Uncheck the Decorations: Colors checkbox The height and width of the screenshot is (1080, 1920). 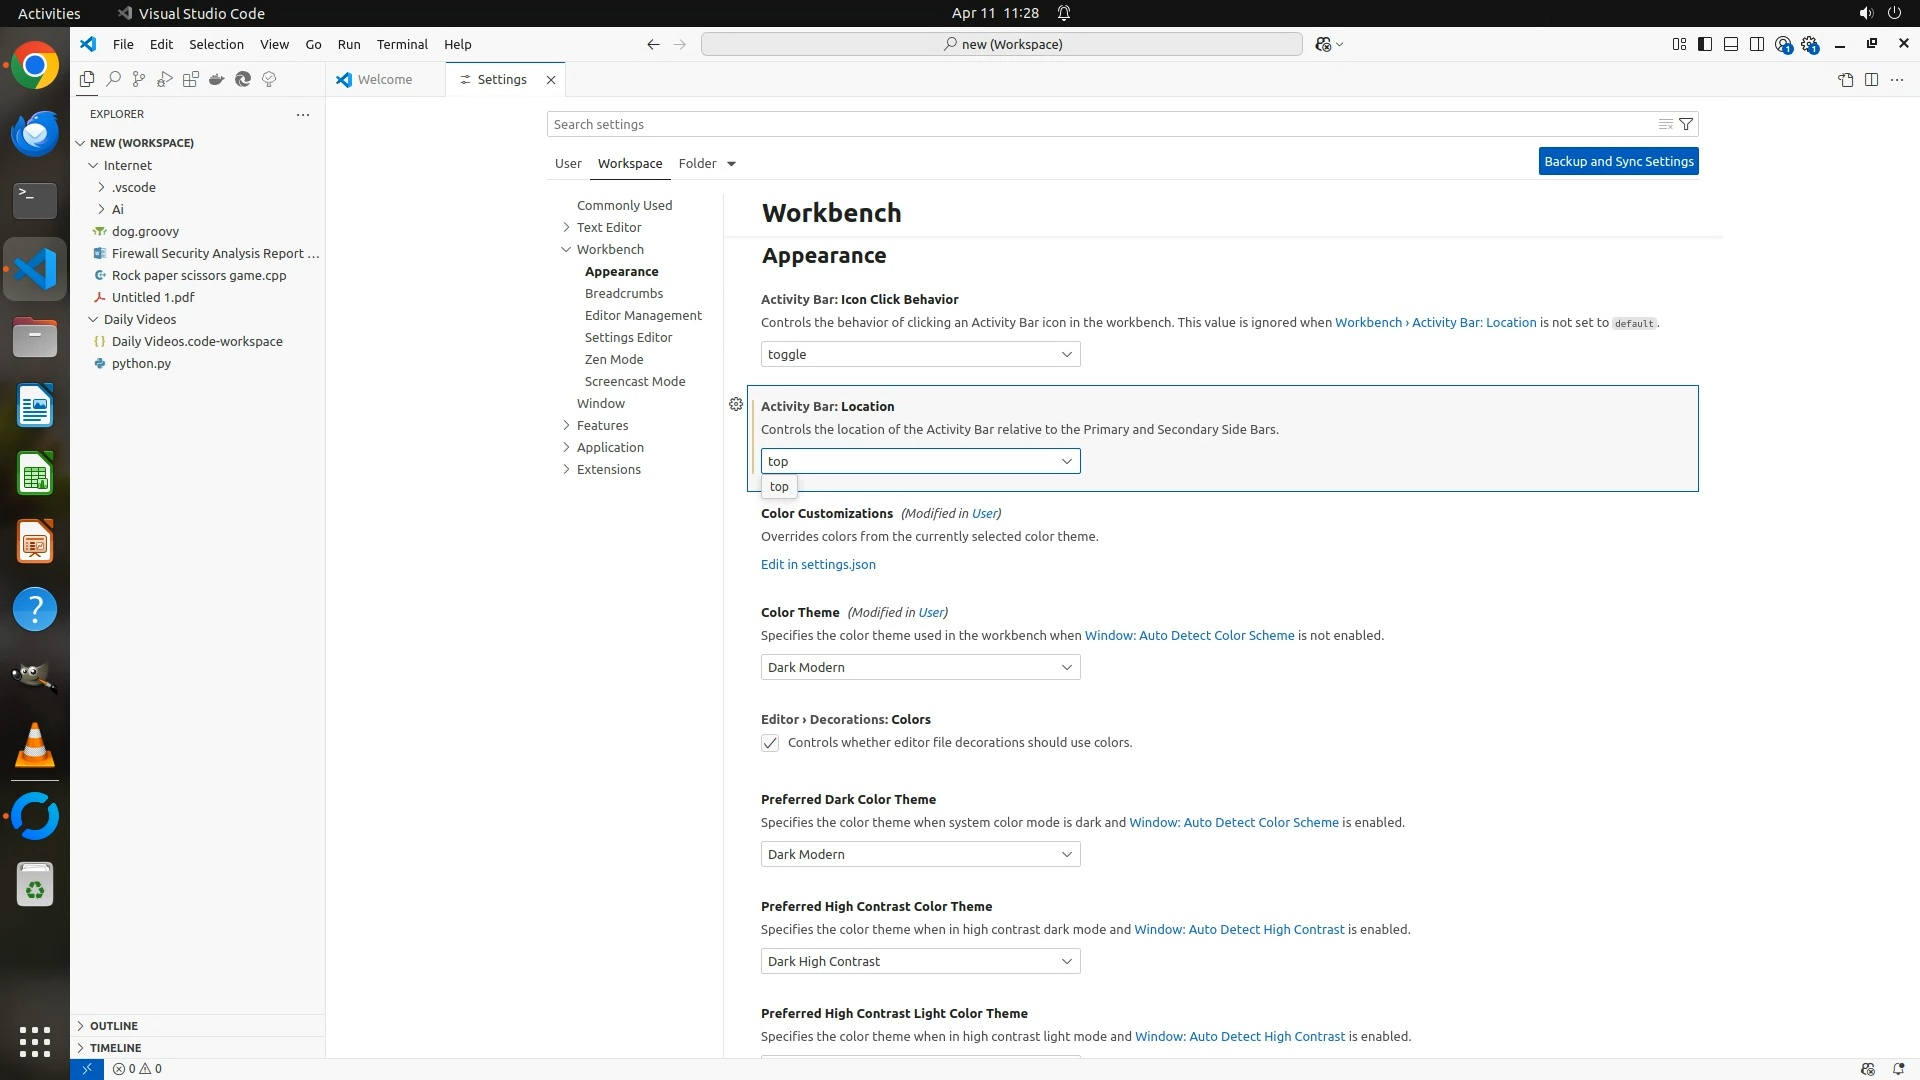pos(770,743)
